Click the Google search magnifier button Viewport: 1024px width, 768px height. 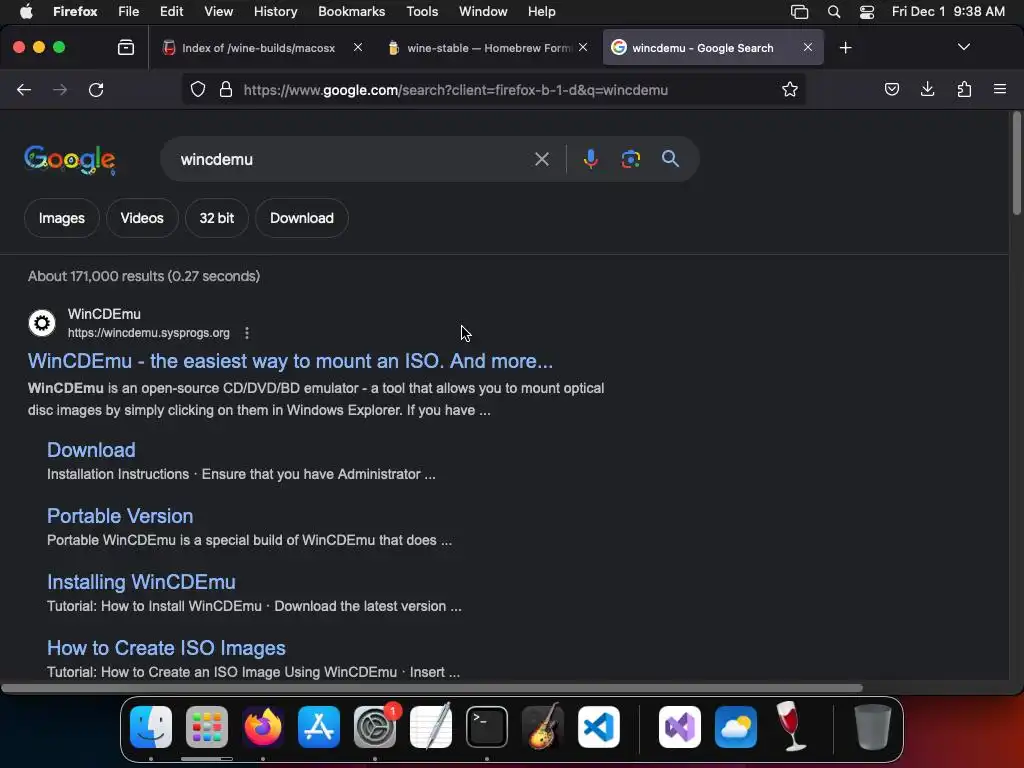[670, 159]
